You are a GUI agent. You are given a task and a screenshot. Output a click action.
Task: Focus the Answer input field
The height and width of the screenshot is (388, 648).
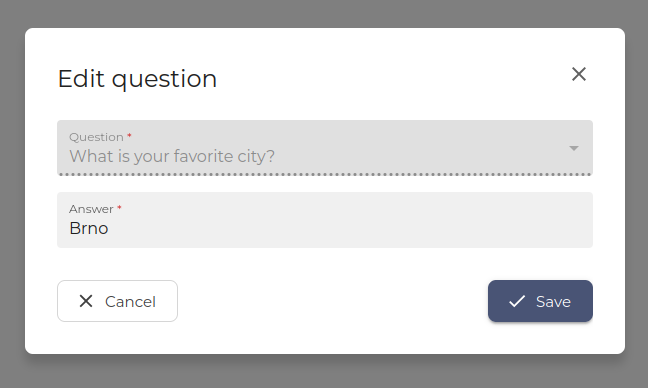(x=325, y=220)
